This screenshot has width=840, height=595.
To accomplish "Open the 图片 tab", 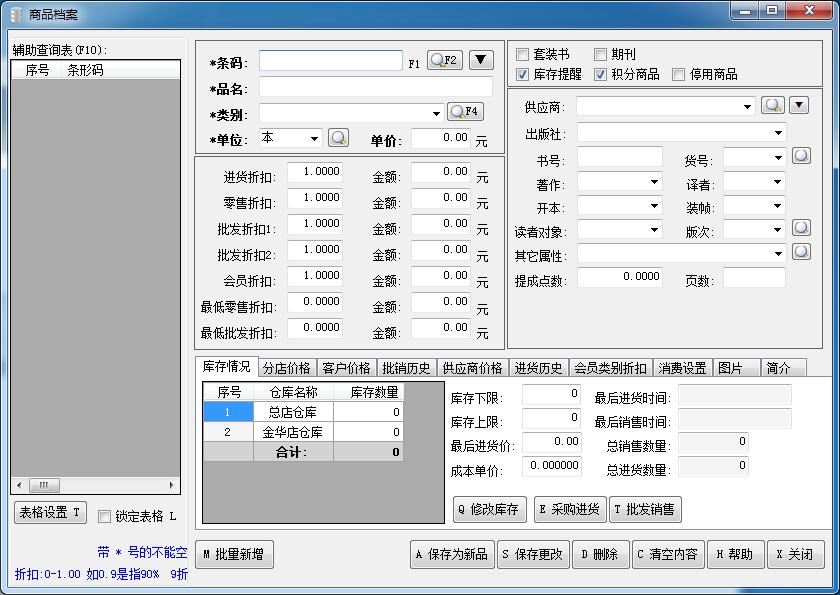I will tap(737, 368).
